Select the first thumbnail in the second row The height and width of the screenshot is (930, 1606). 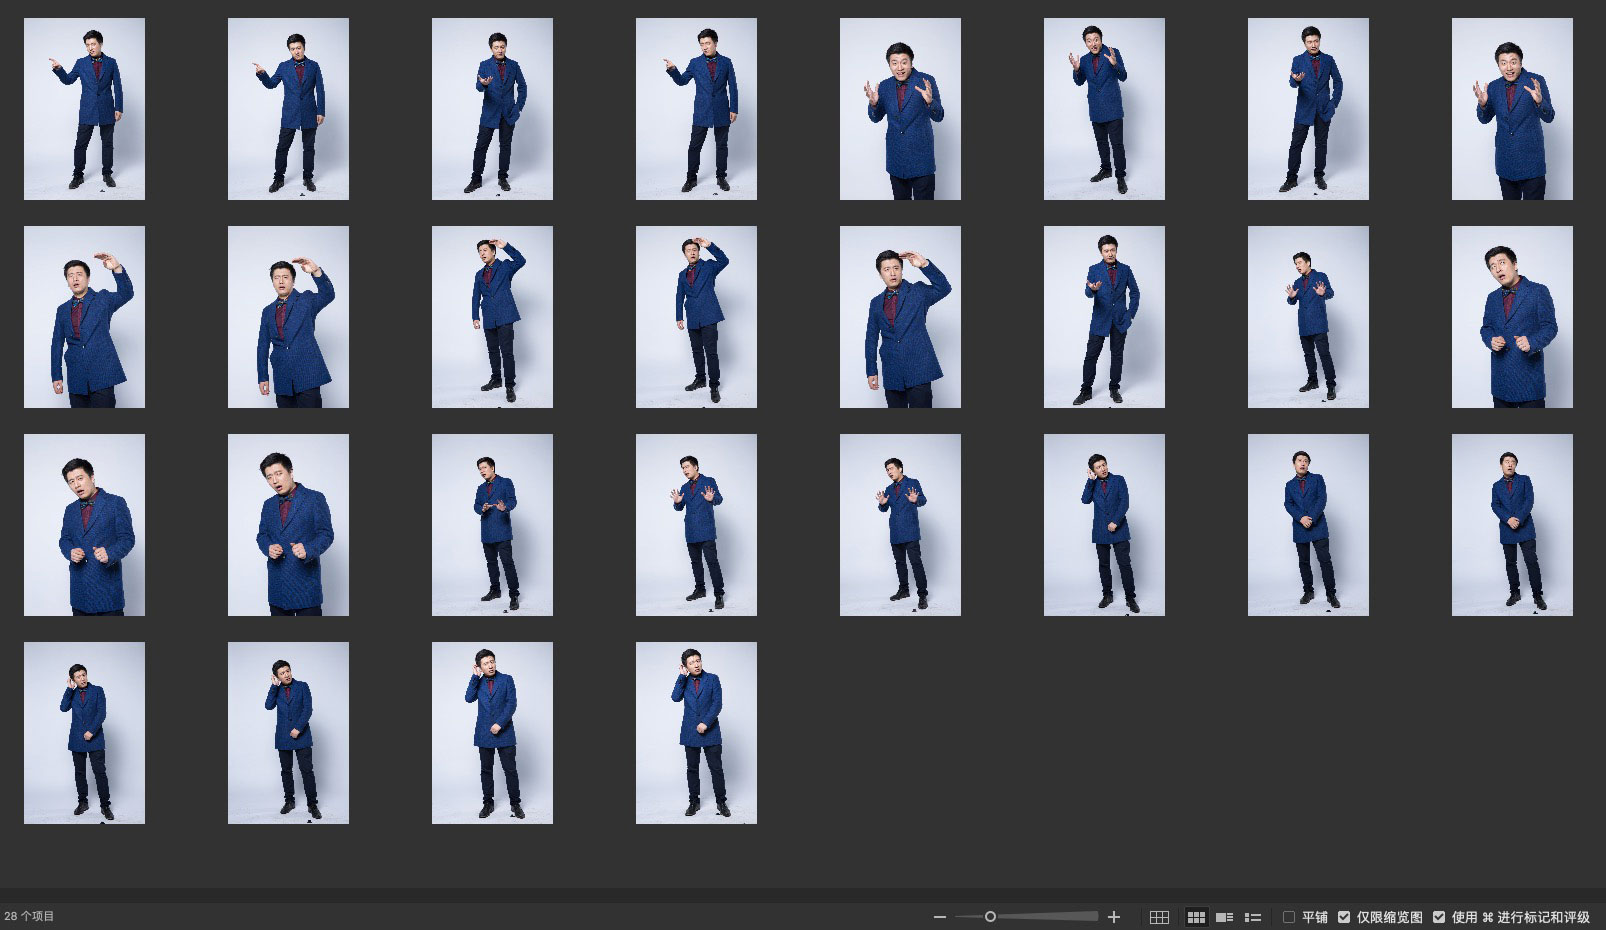[84, 317]
